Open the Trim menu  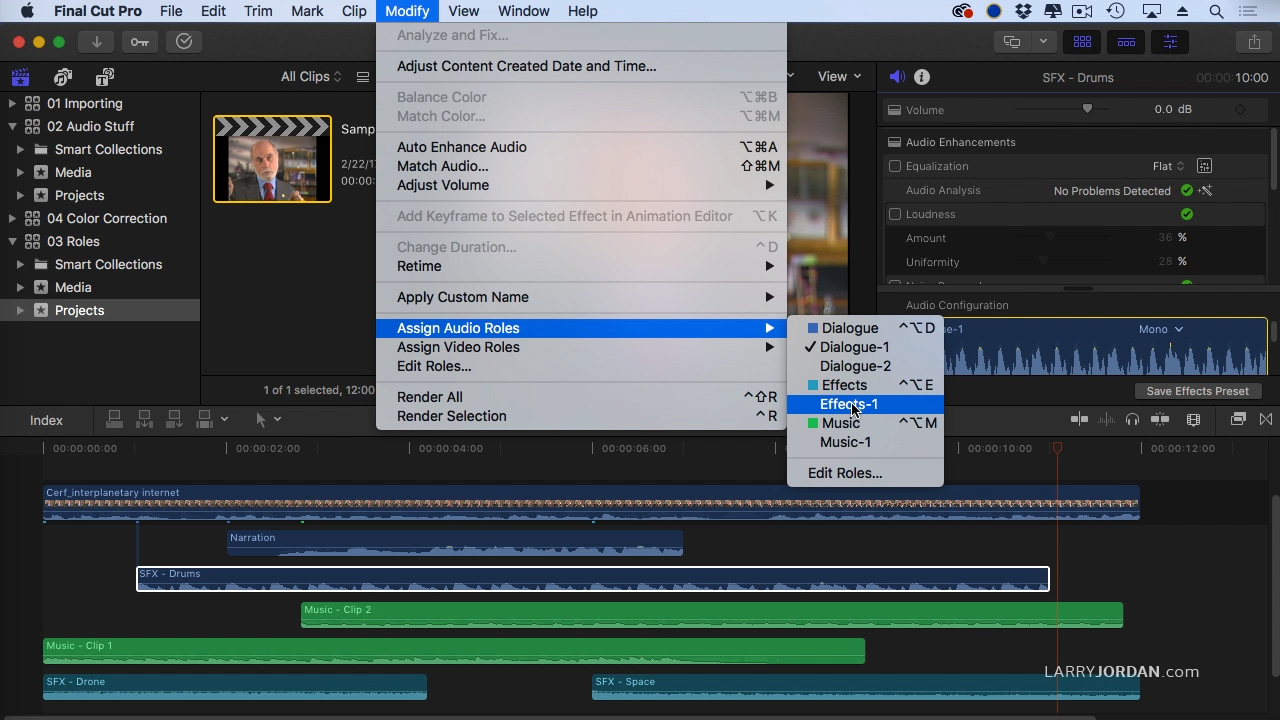pos(258,11)
